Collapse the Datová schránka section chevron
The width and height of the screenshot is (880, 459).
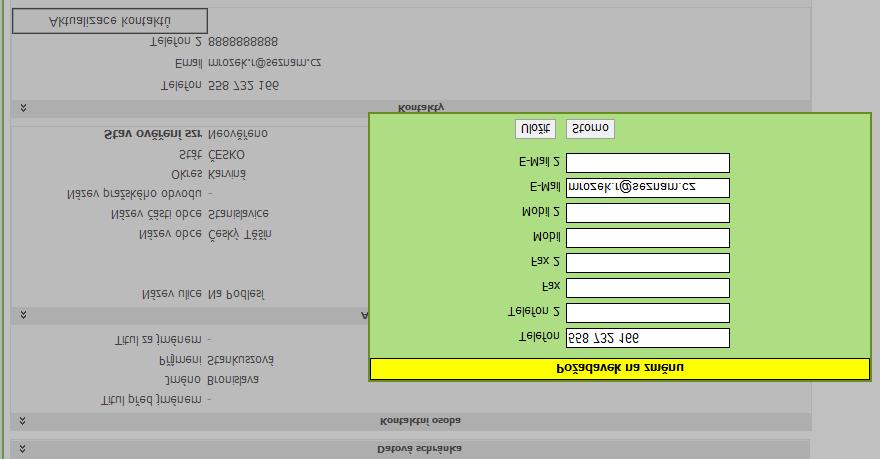point(23,448)
